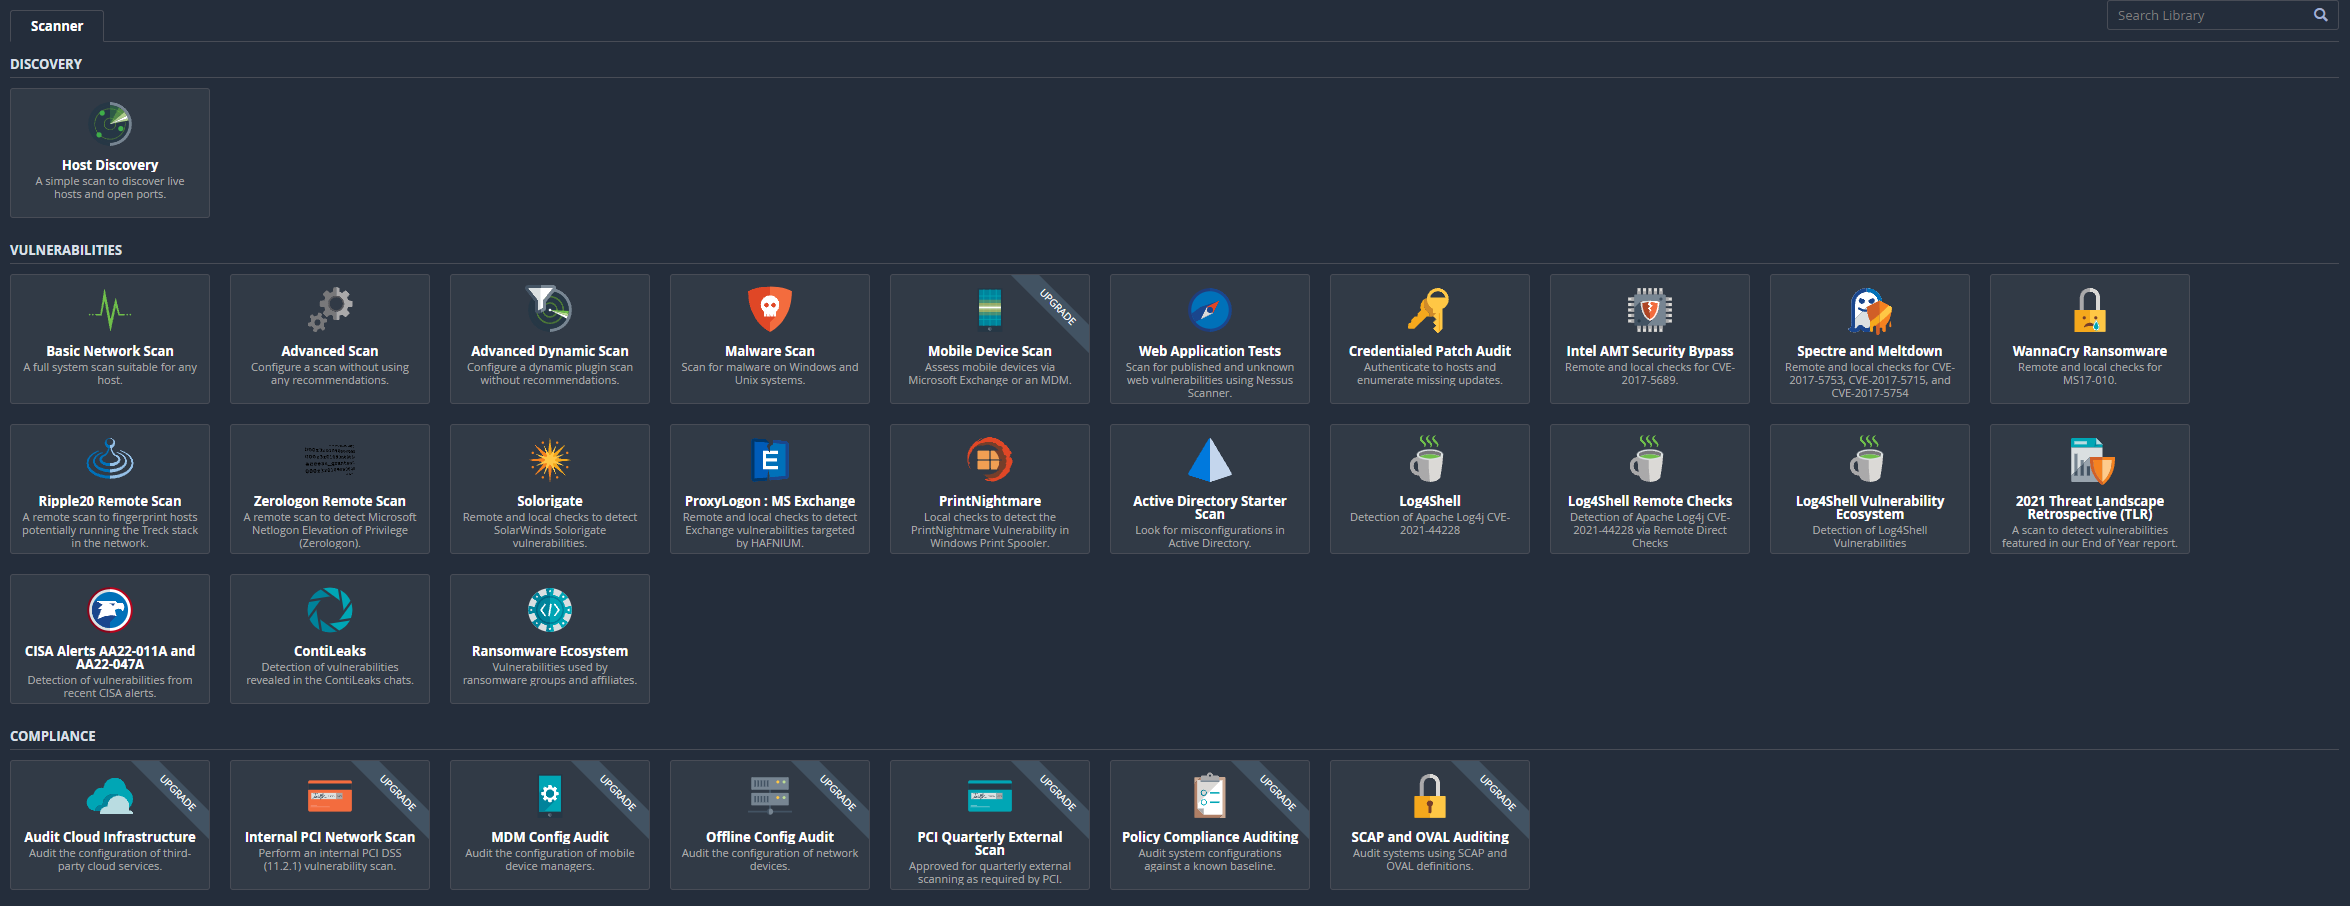Click the MDM Config Audit gear phone icon
2350x906 pixels.
click(550, 796)
